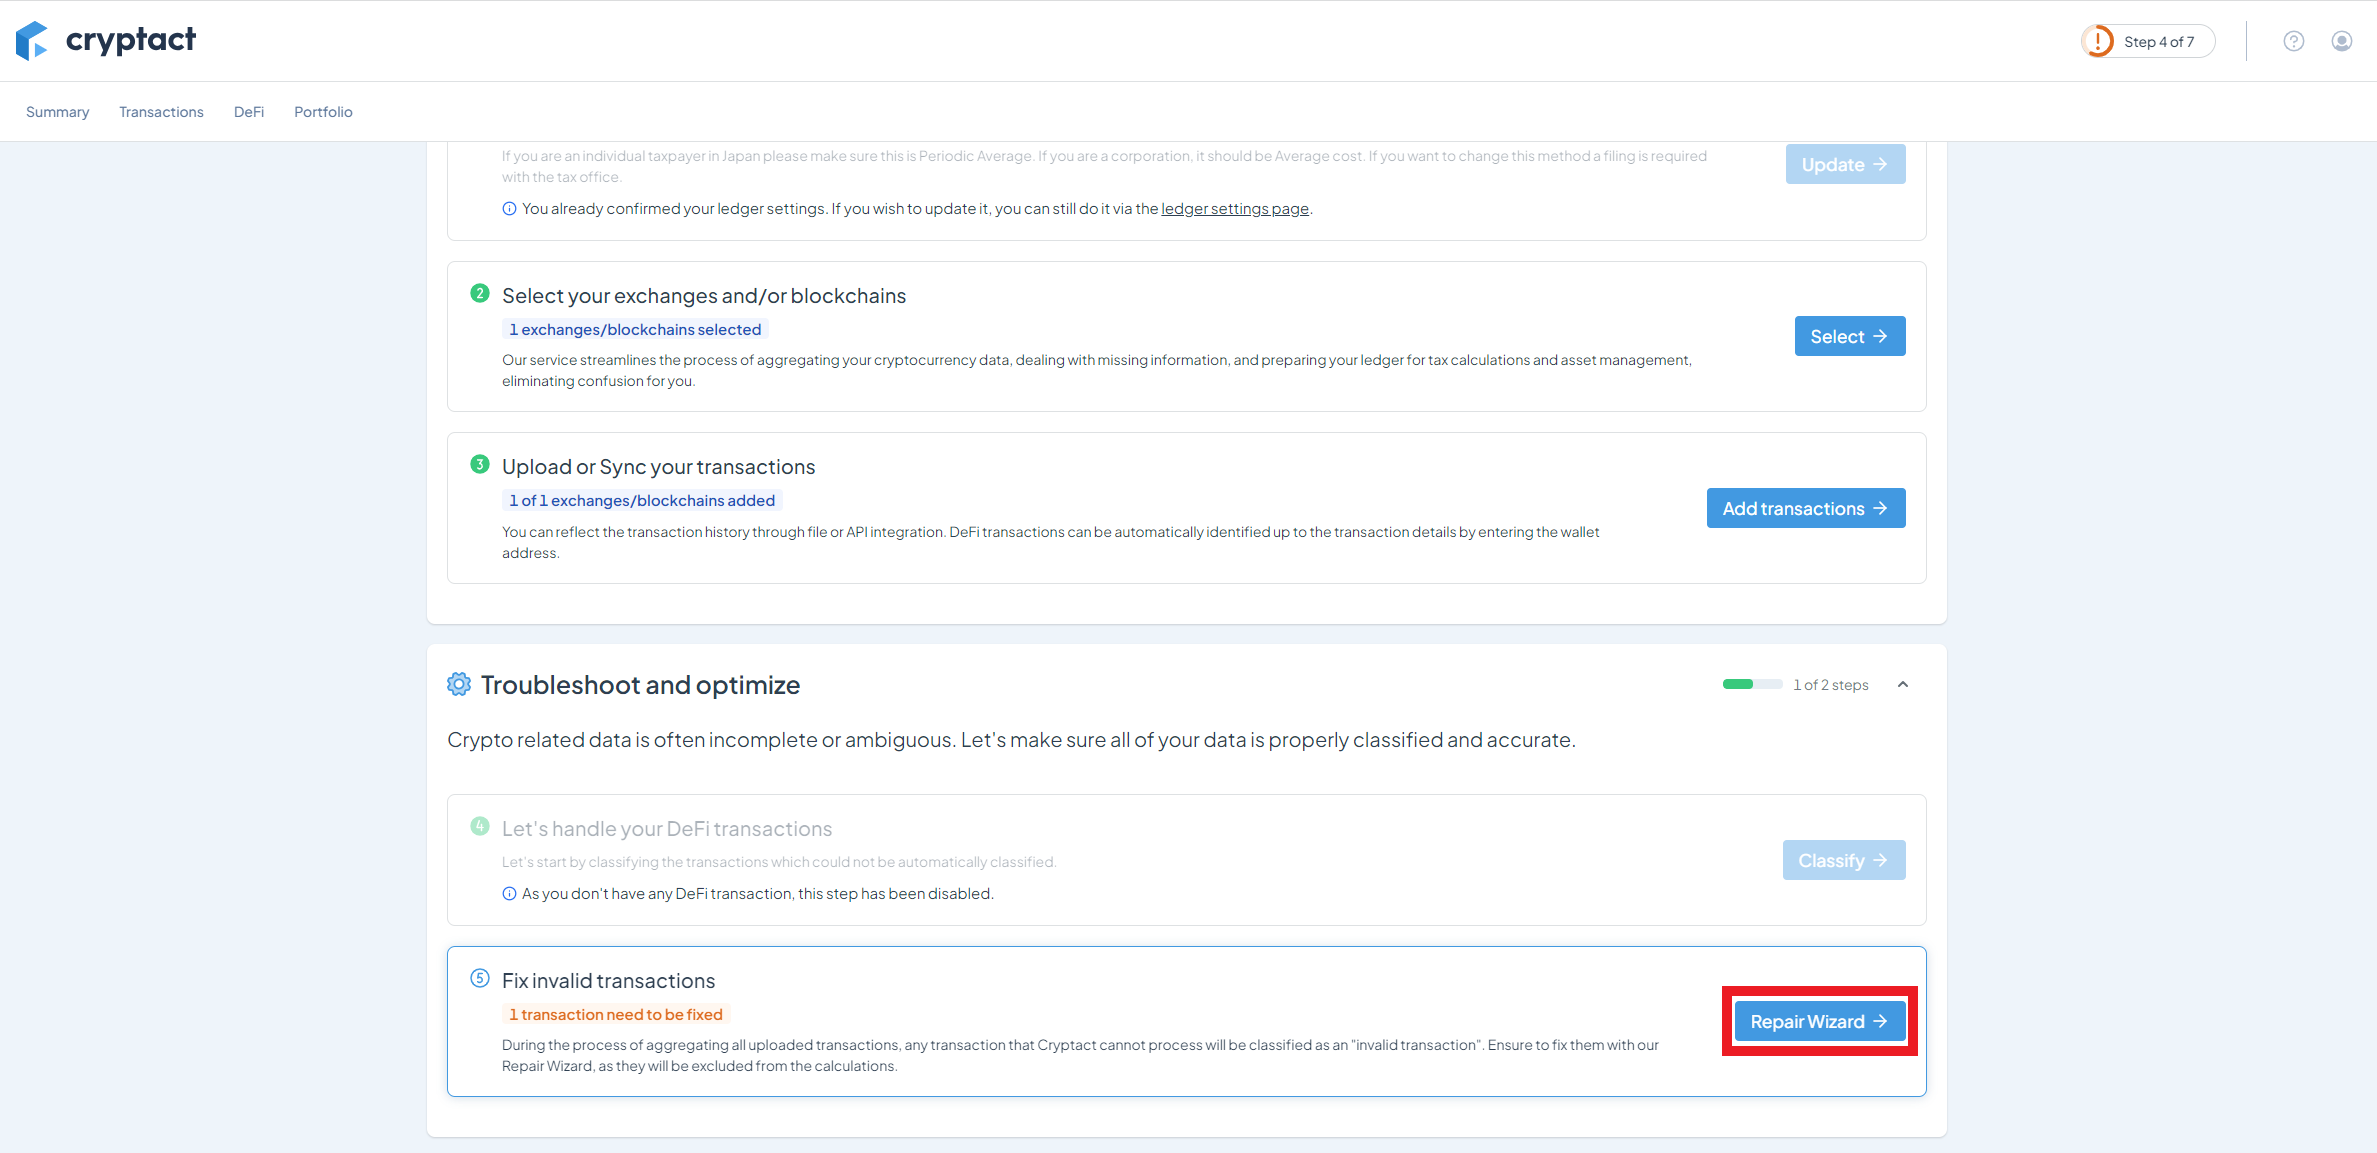This screenshot has height=1153, width=2377.
Task: Open the user account profile icon
Action: coord(2342,41)
